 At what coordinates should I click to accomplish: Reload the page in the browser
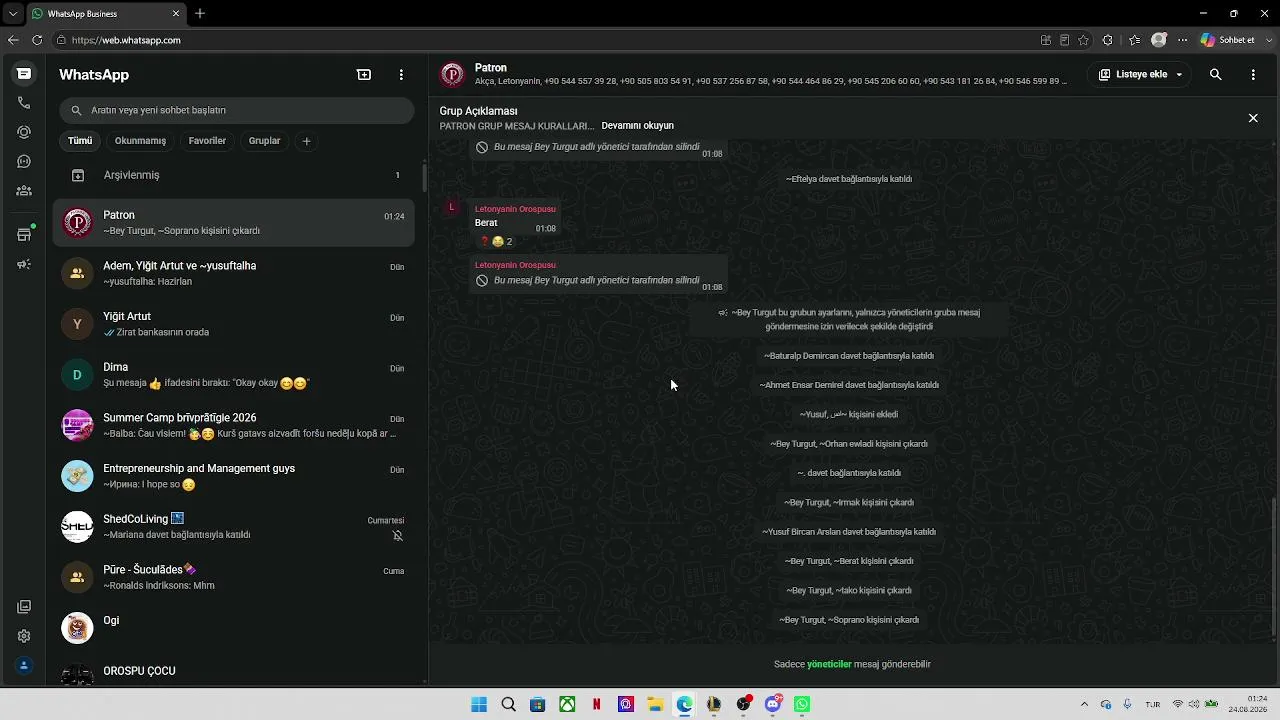point(37,40)
